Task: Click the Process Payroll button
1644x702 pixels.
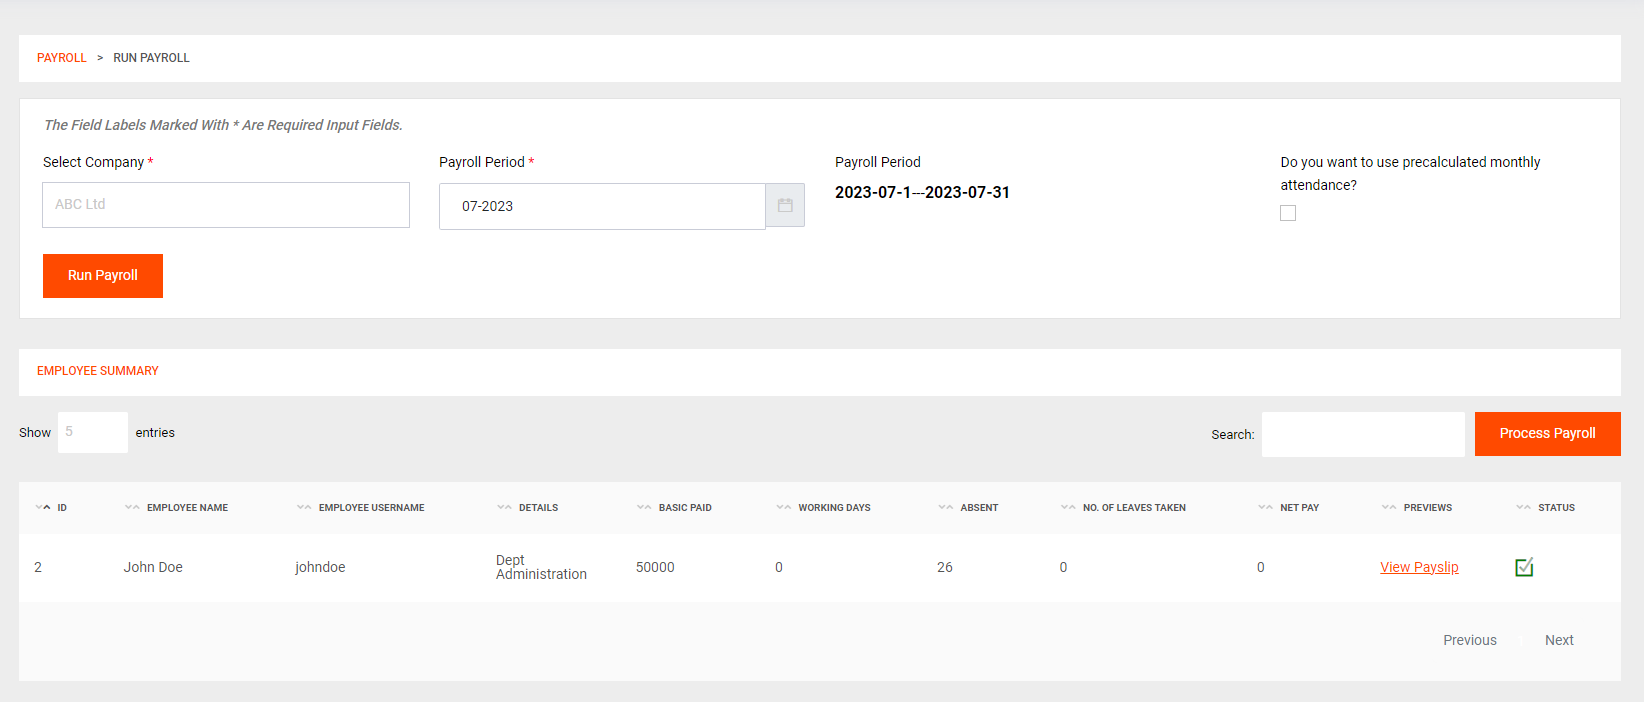Action: coord(1547,434)
